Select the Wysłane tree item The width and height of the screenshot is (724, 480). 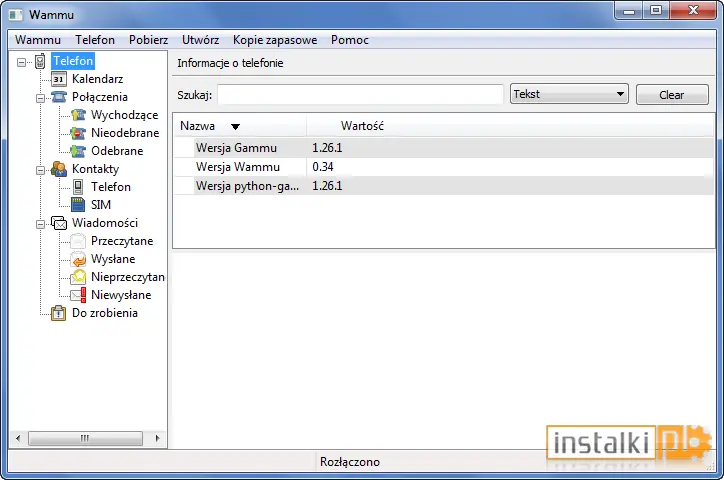click(x=113, y=259)
